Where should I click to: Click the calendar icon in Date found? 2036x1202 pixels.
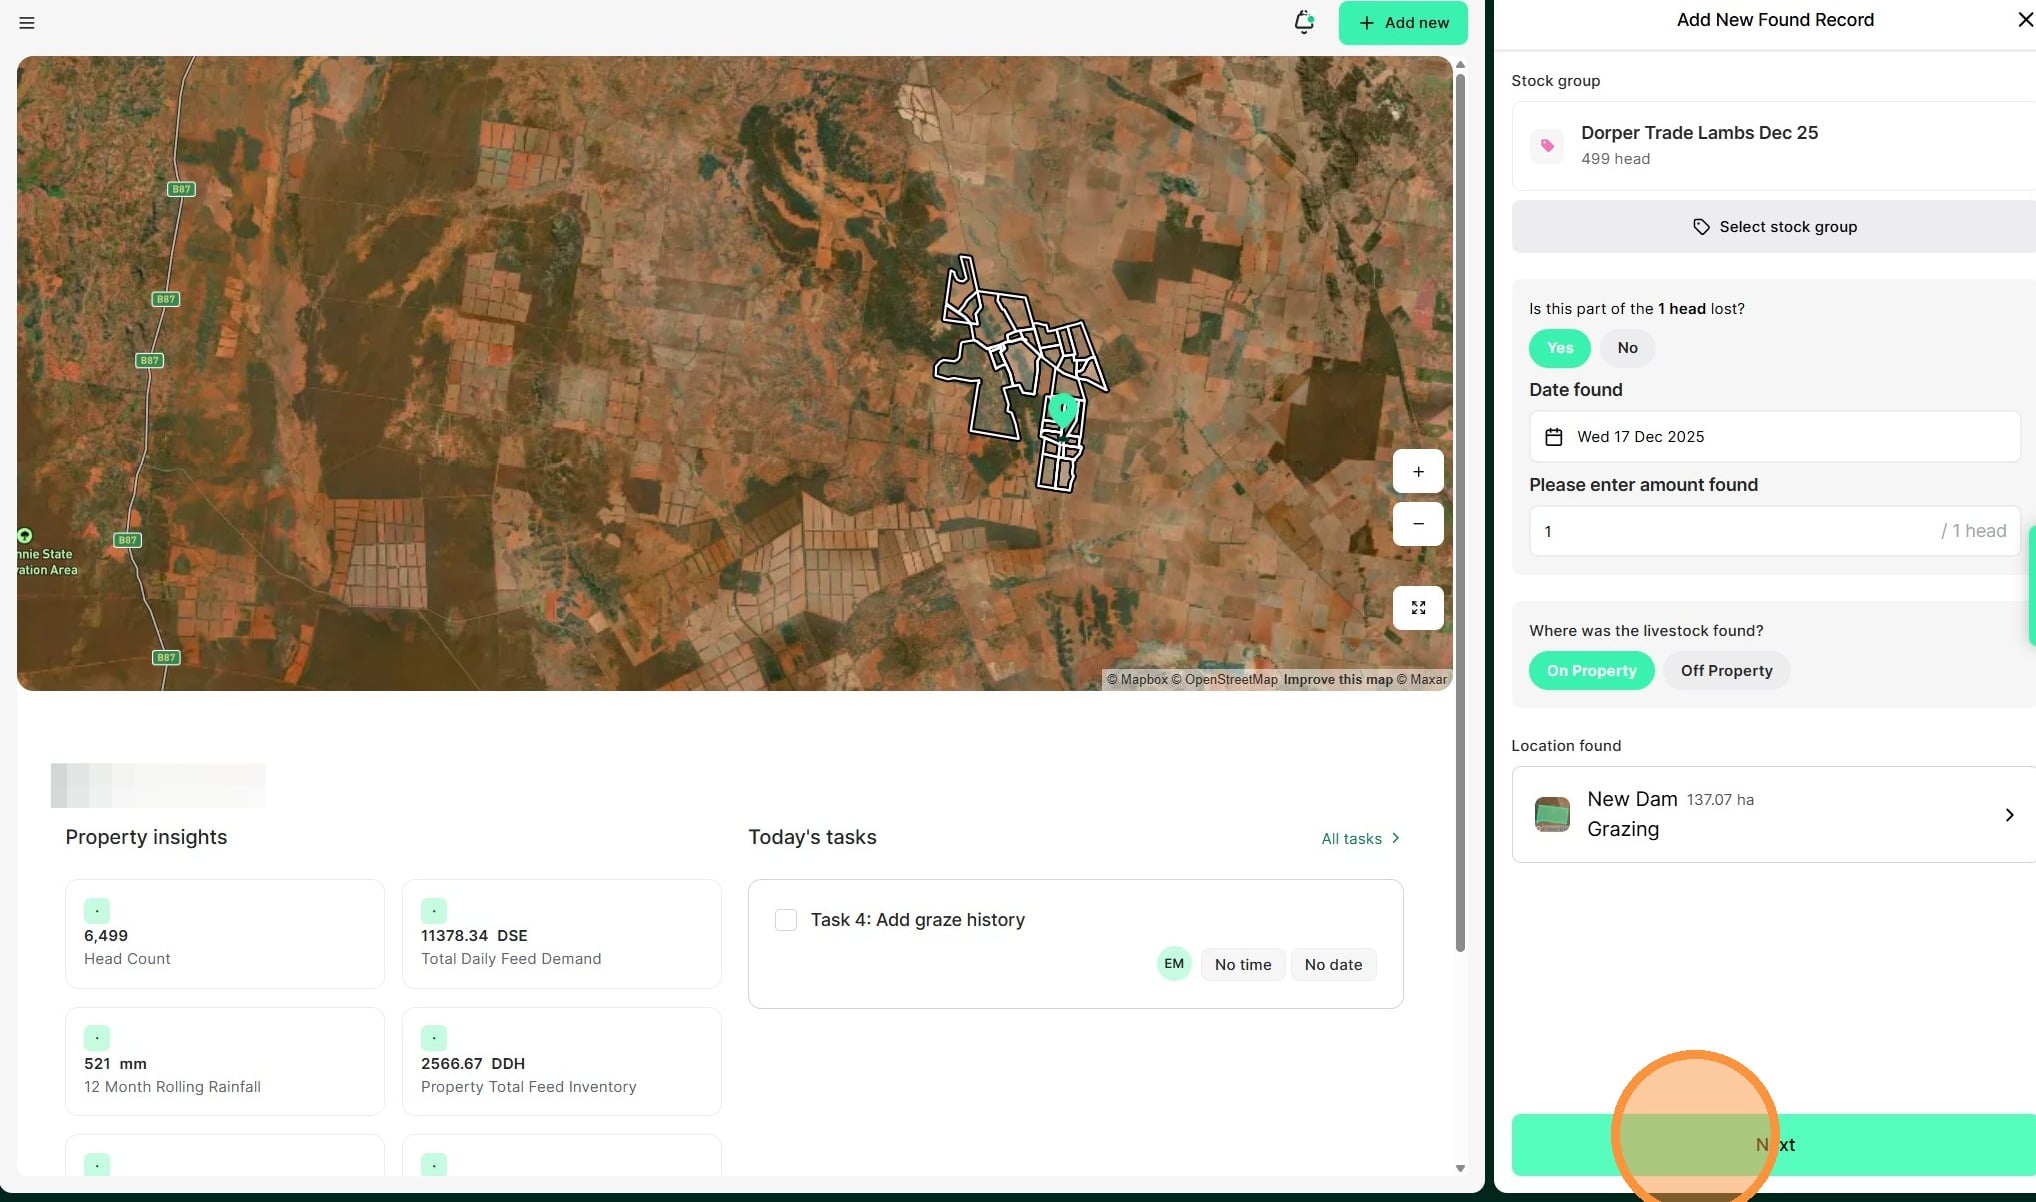(1553, 437)
